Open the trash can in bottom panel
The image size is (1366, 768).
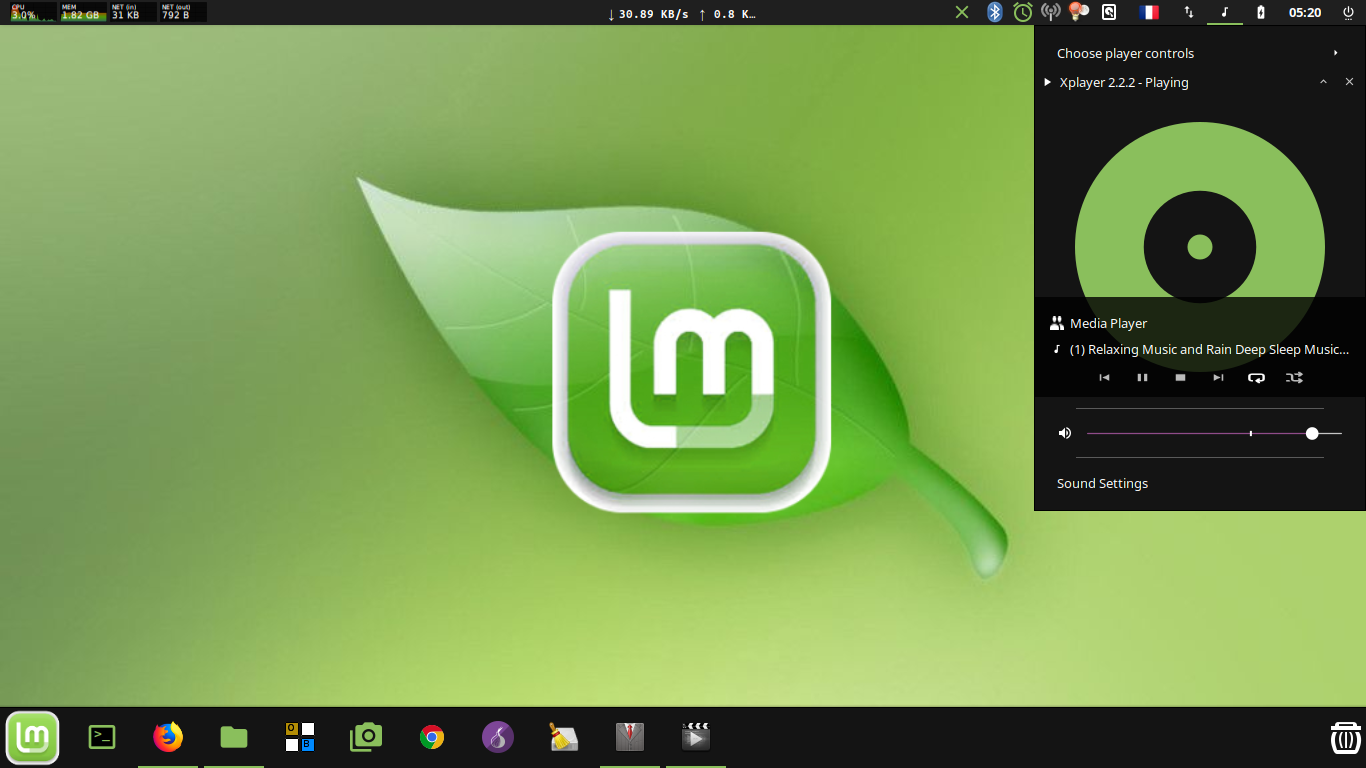pos(1346,737)
